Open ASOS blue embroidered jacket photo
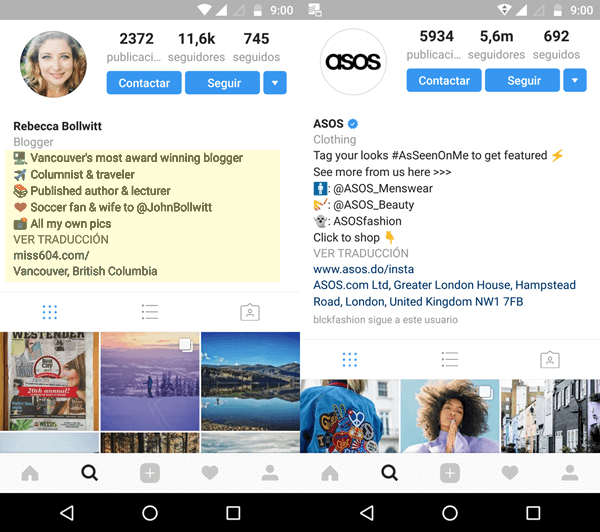600x532 pixels. [349, 416]
